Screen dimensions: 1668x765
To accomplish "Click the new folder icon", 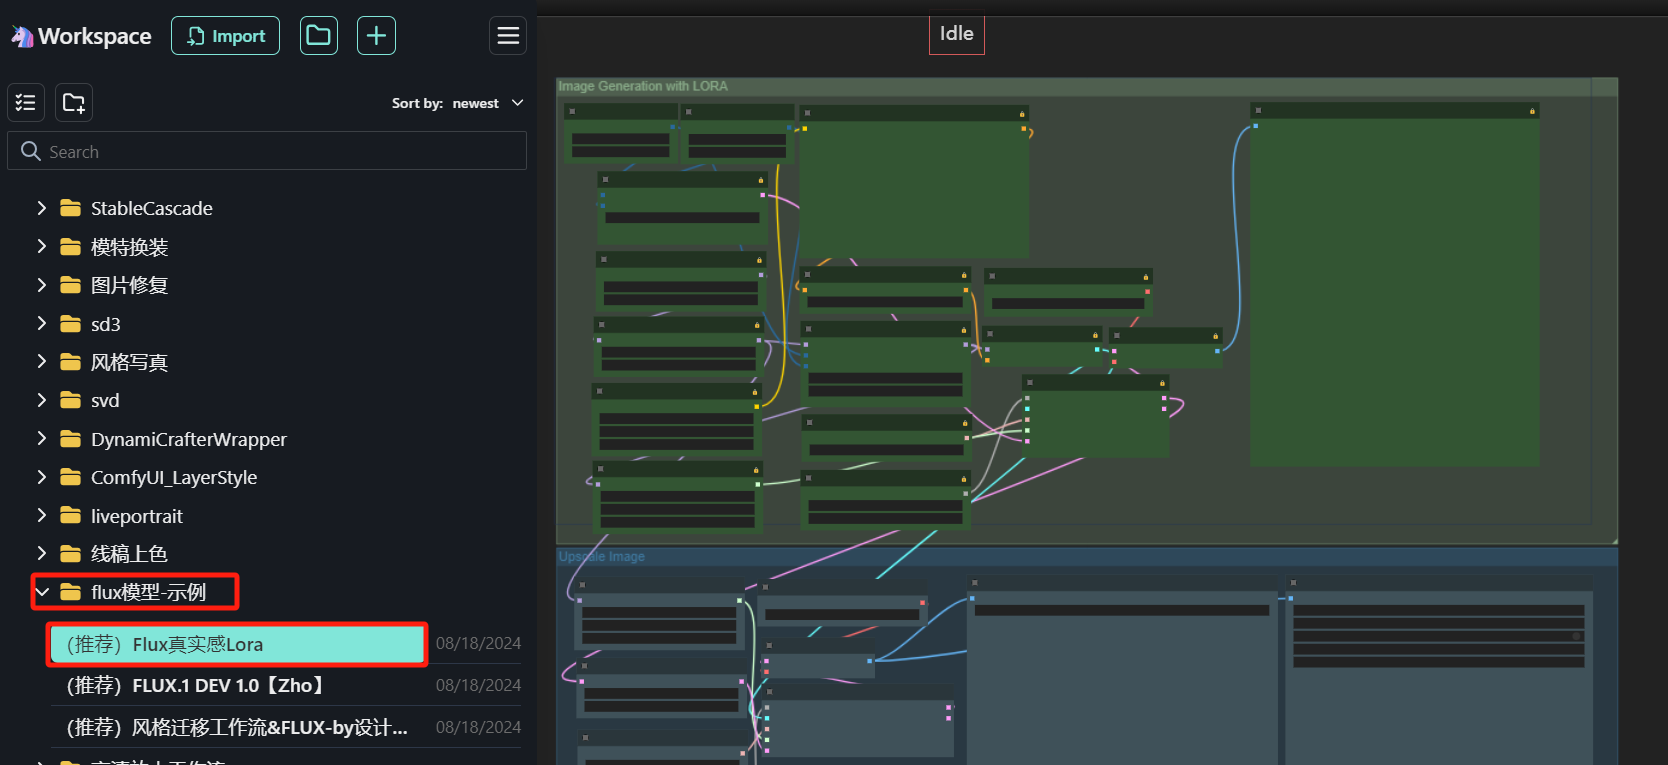I will (x=74, y=102).
